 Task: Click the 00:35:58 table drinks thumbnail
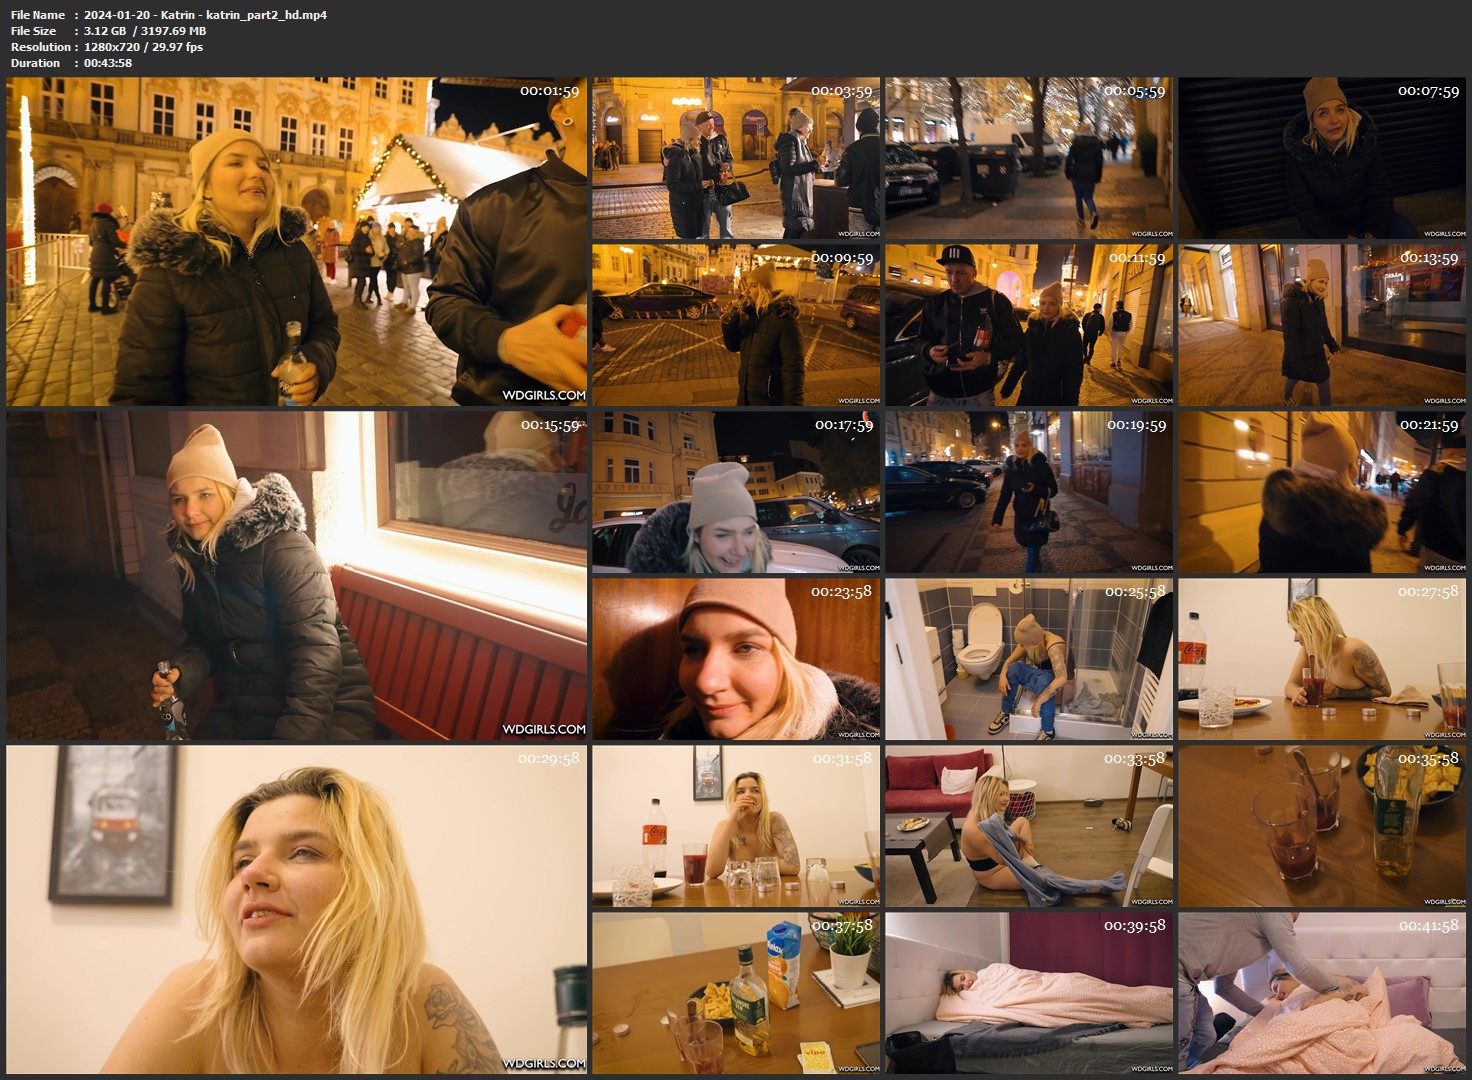[x=1322, y=826]
